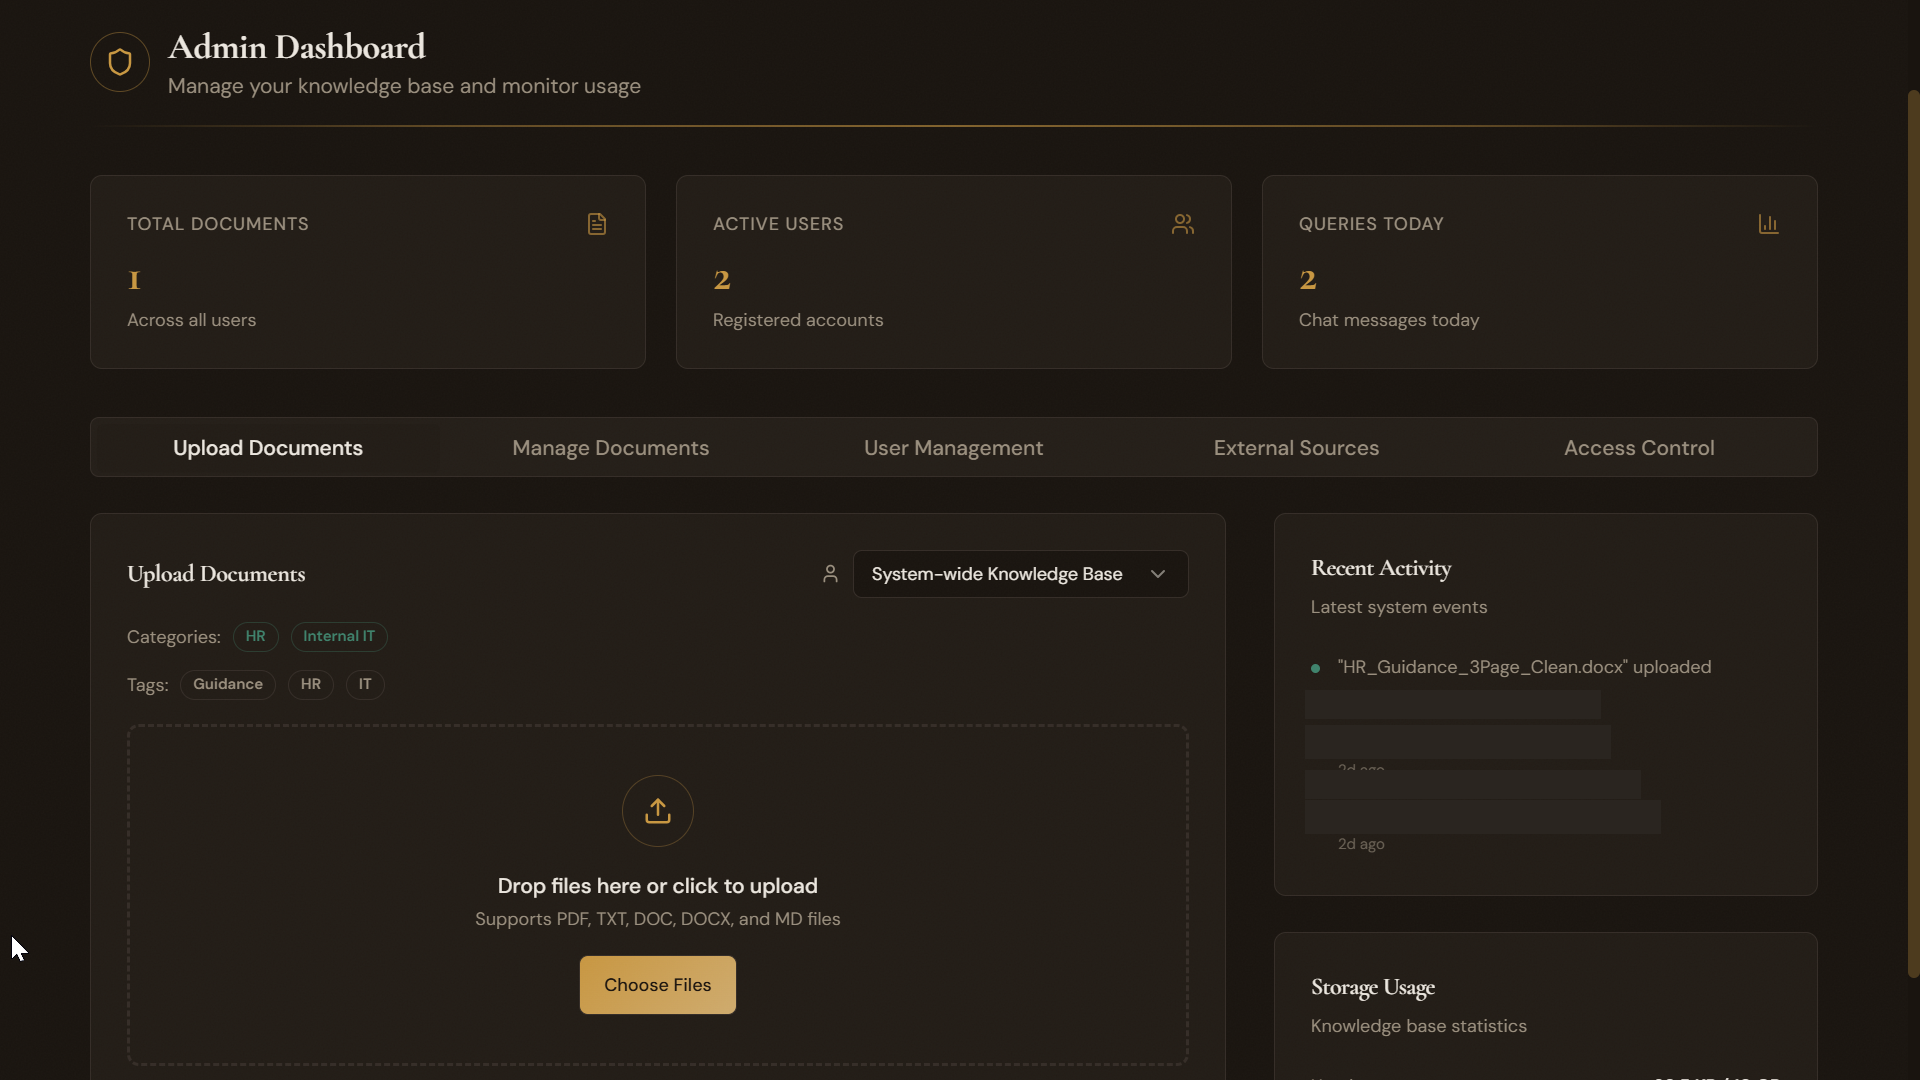Click the upload arrow icon in the drop zone
This screenshot has height=1080, width=1920.
pos(657,810)
